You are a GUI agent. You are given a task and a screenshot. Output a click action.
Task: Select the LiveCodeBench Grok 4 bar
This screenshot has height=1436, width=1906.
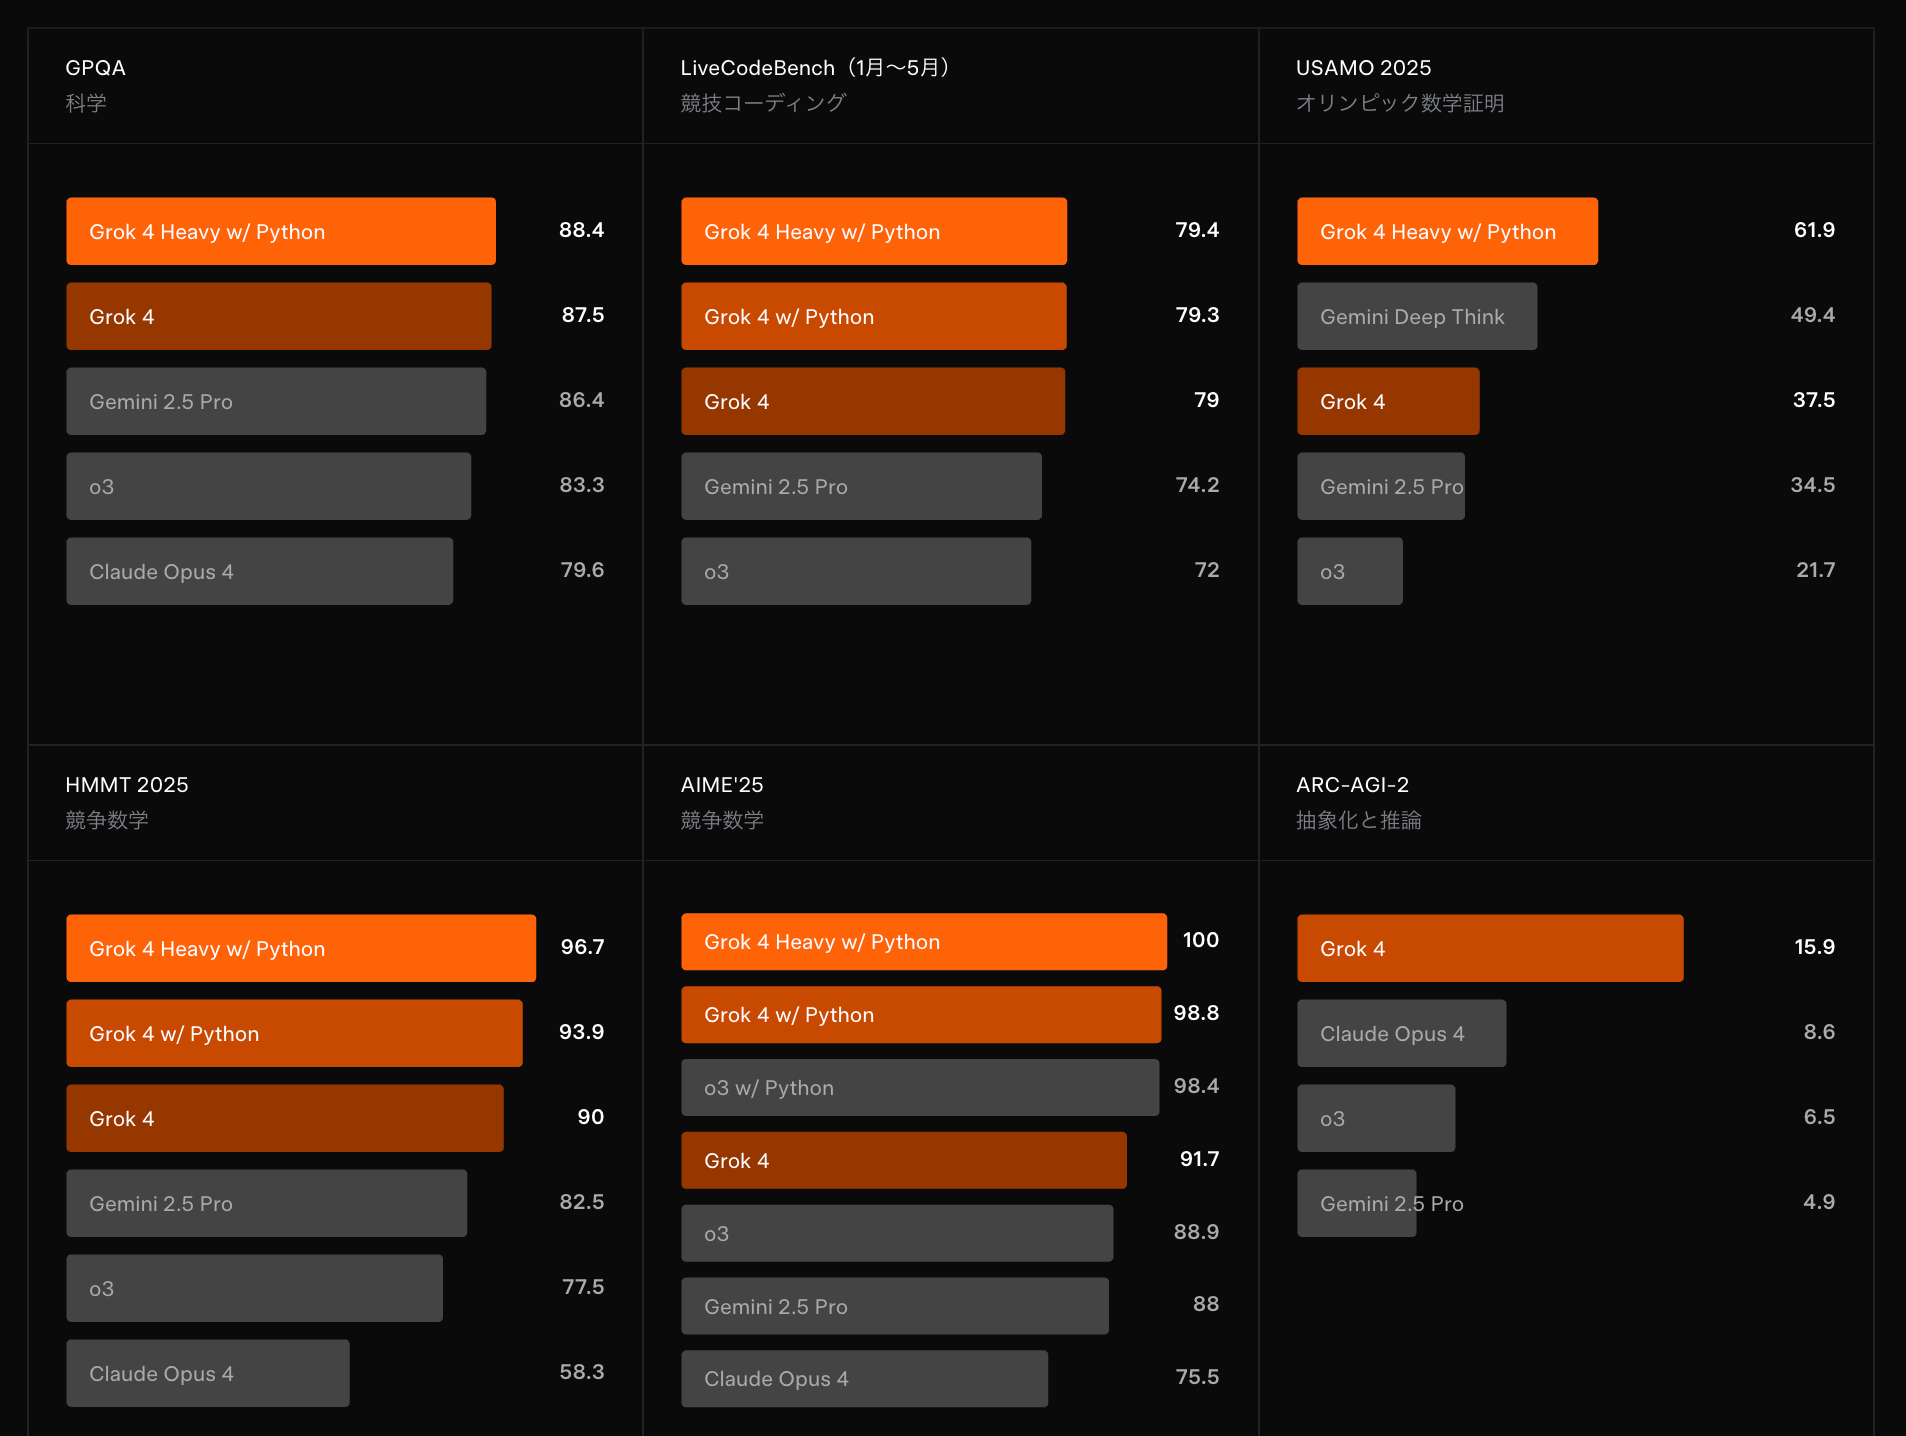[x=873, y=401]
